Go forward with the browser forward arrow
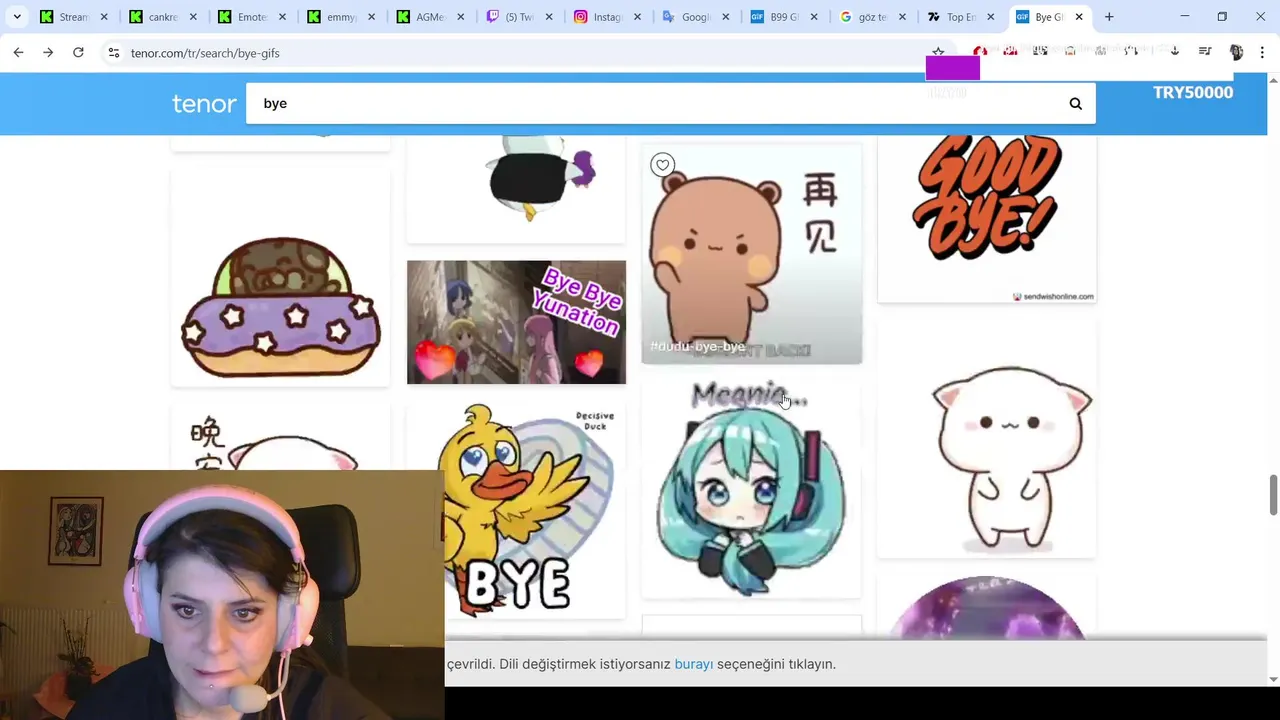Image resolution: width=1280 pixels, height=720 pixels. pyautogui.click(x=48, y=52)
